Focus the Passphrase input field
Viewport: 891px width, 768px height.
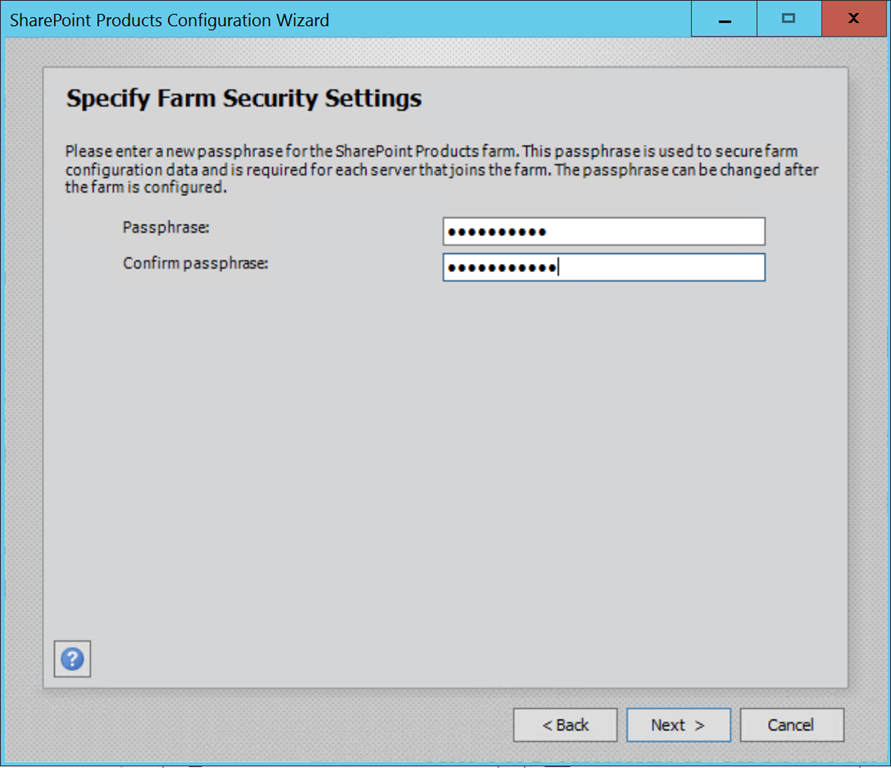(x=604, y=231)
